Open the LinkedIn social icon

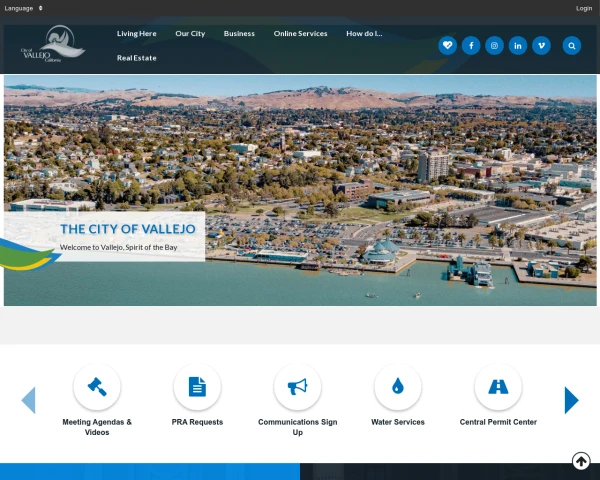(518, 45)
